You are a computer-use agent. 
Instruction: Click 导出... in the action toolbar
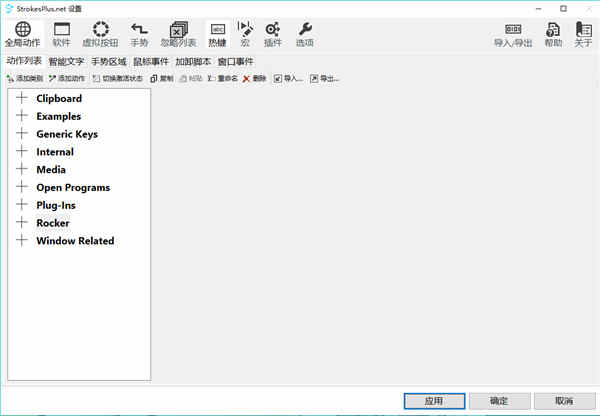point(324,78)
